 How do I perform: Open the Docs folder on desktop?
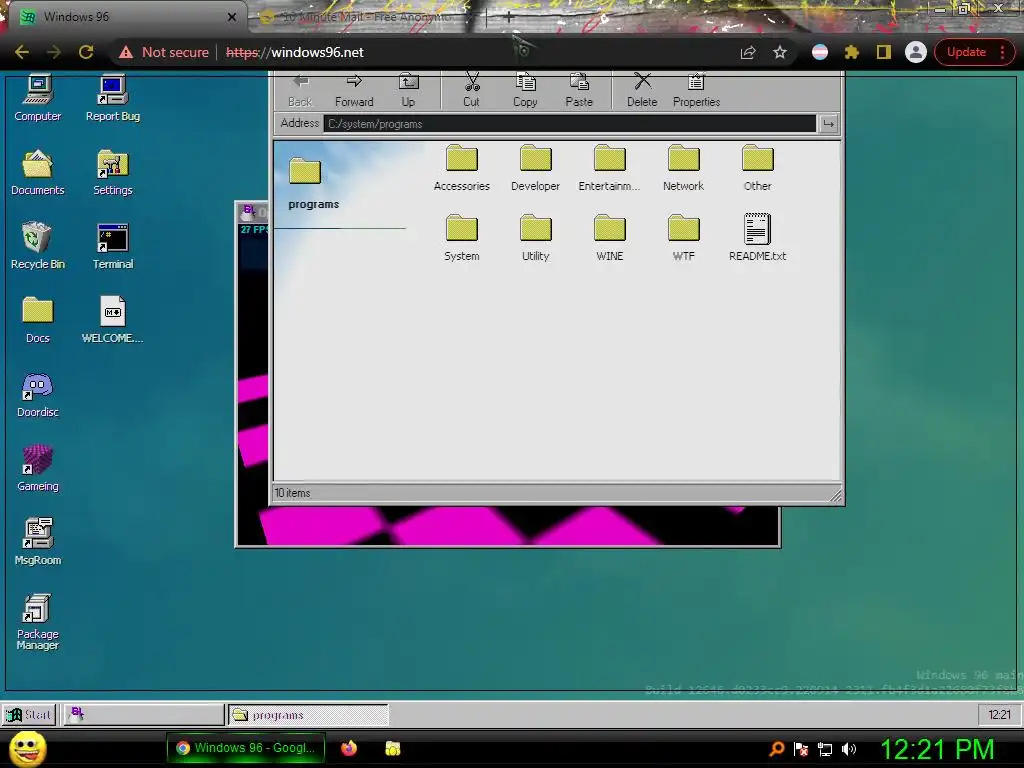37,320
